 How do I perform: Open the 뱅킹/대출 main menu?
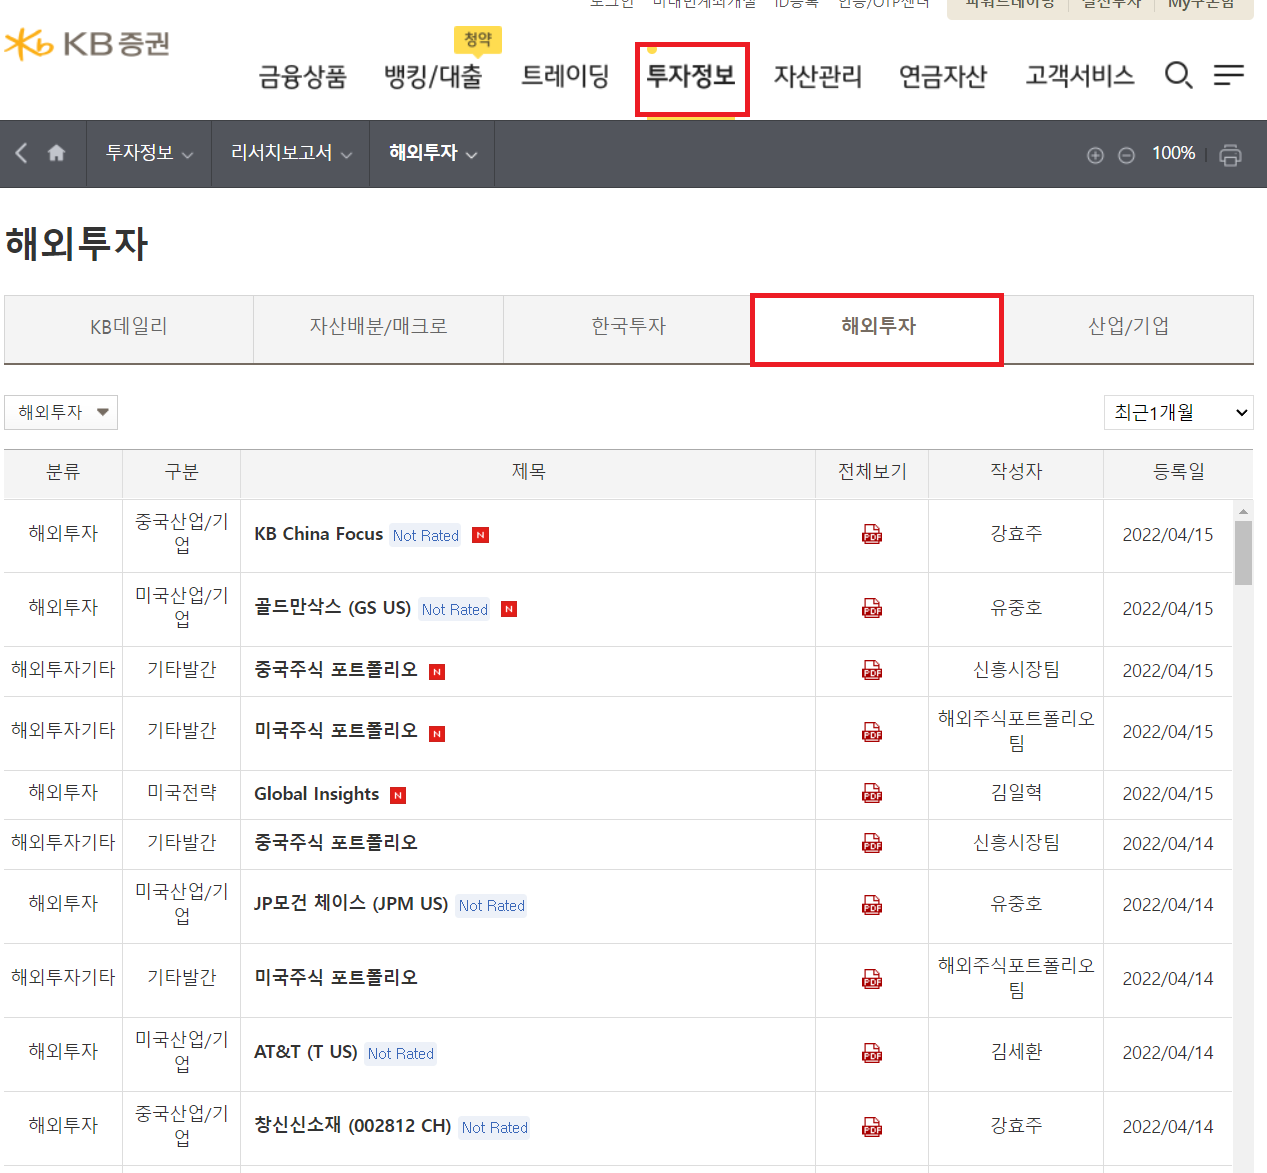pyautogui.click(x=433, y=76)
